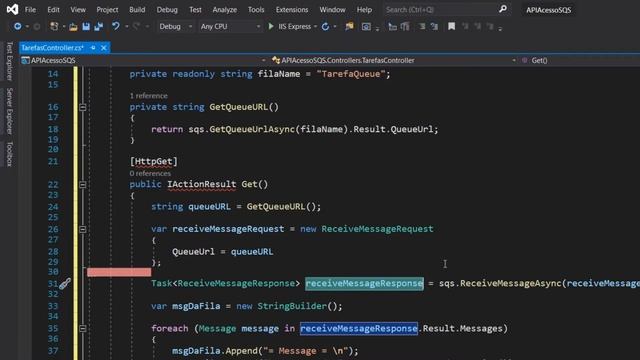Viewport: 640px width, 360px height.
Task: Close the TarefasController.cs tab
Action: (x=104, y=48)
